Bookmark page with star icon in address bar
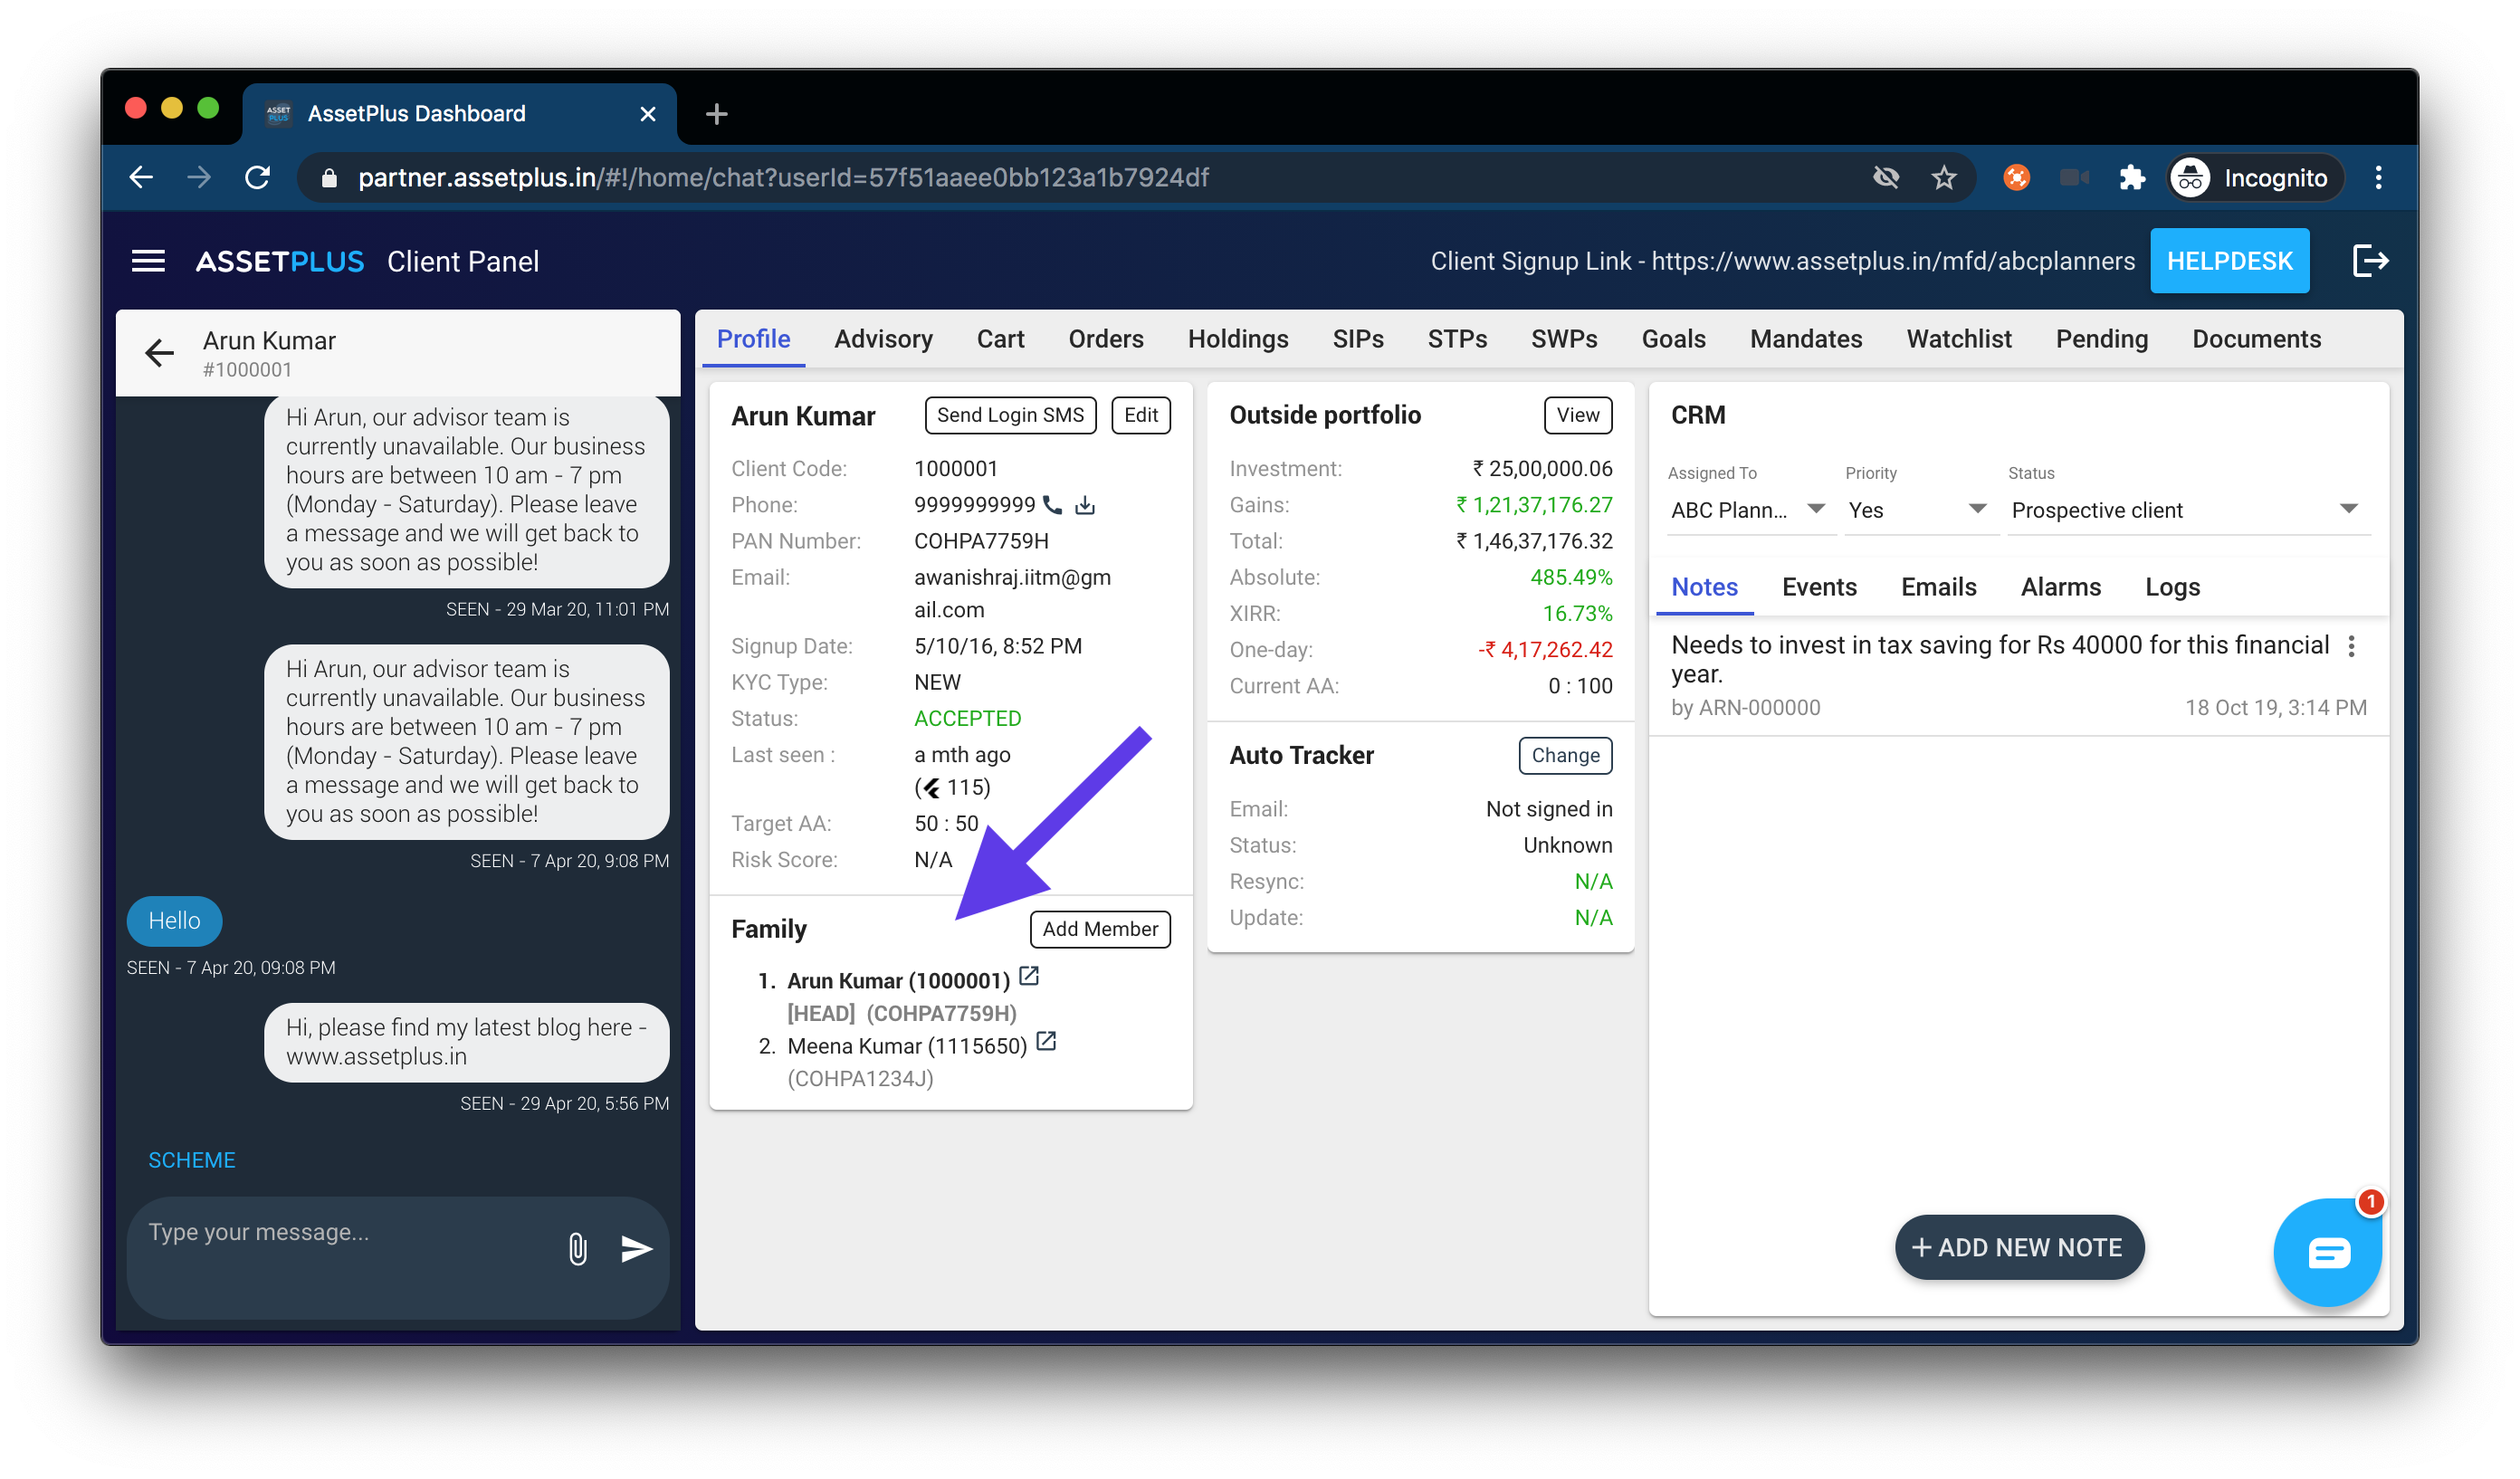Viewport: 2520px width, 1479px height. pos(1943,178)
